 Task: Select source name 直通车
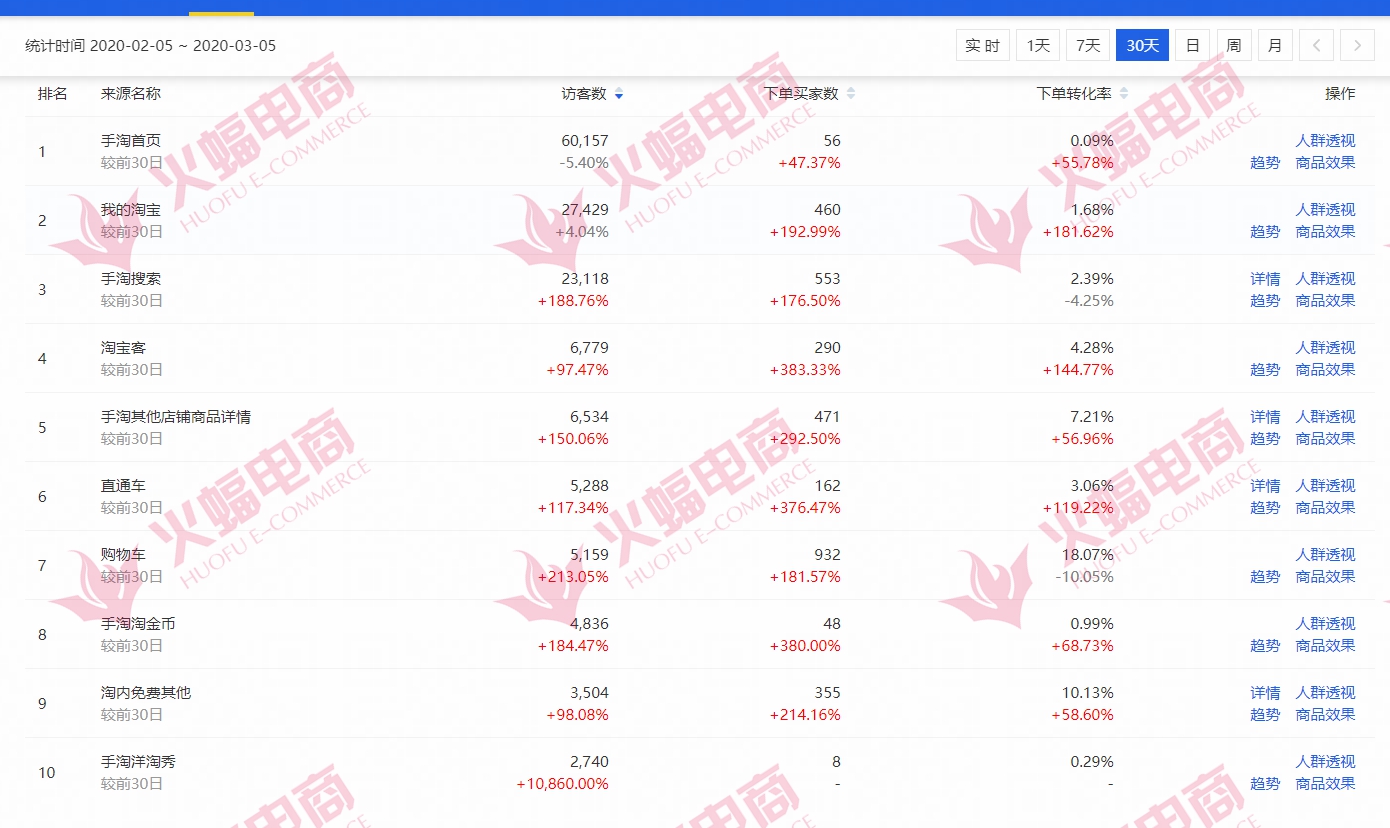(x=123, y=486)
